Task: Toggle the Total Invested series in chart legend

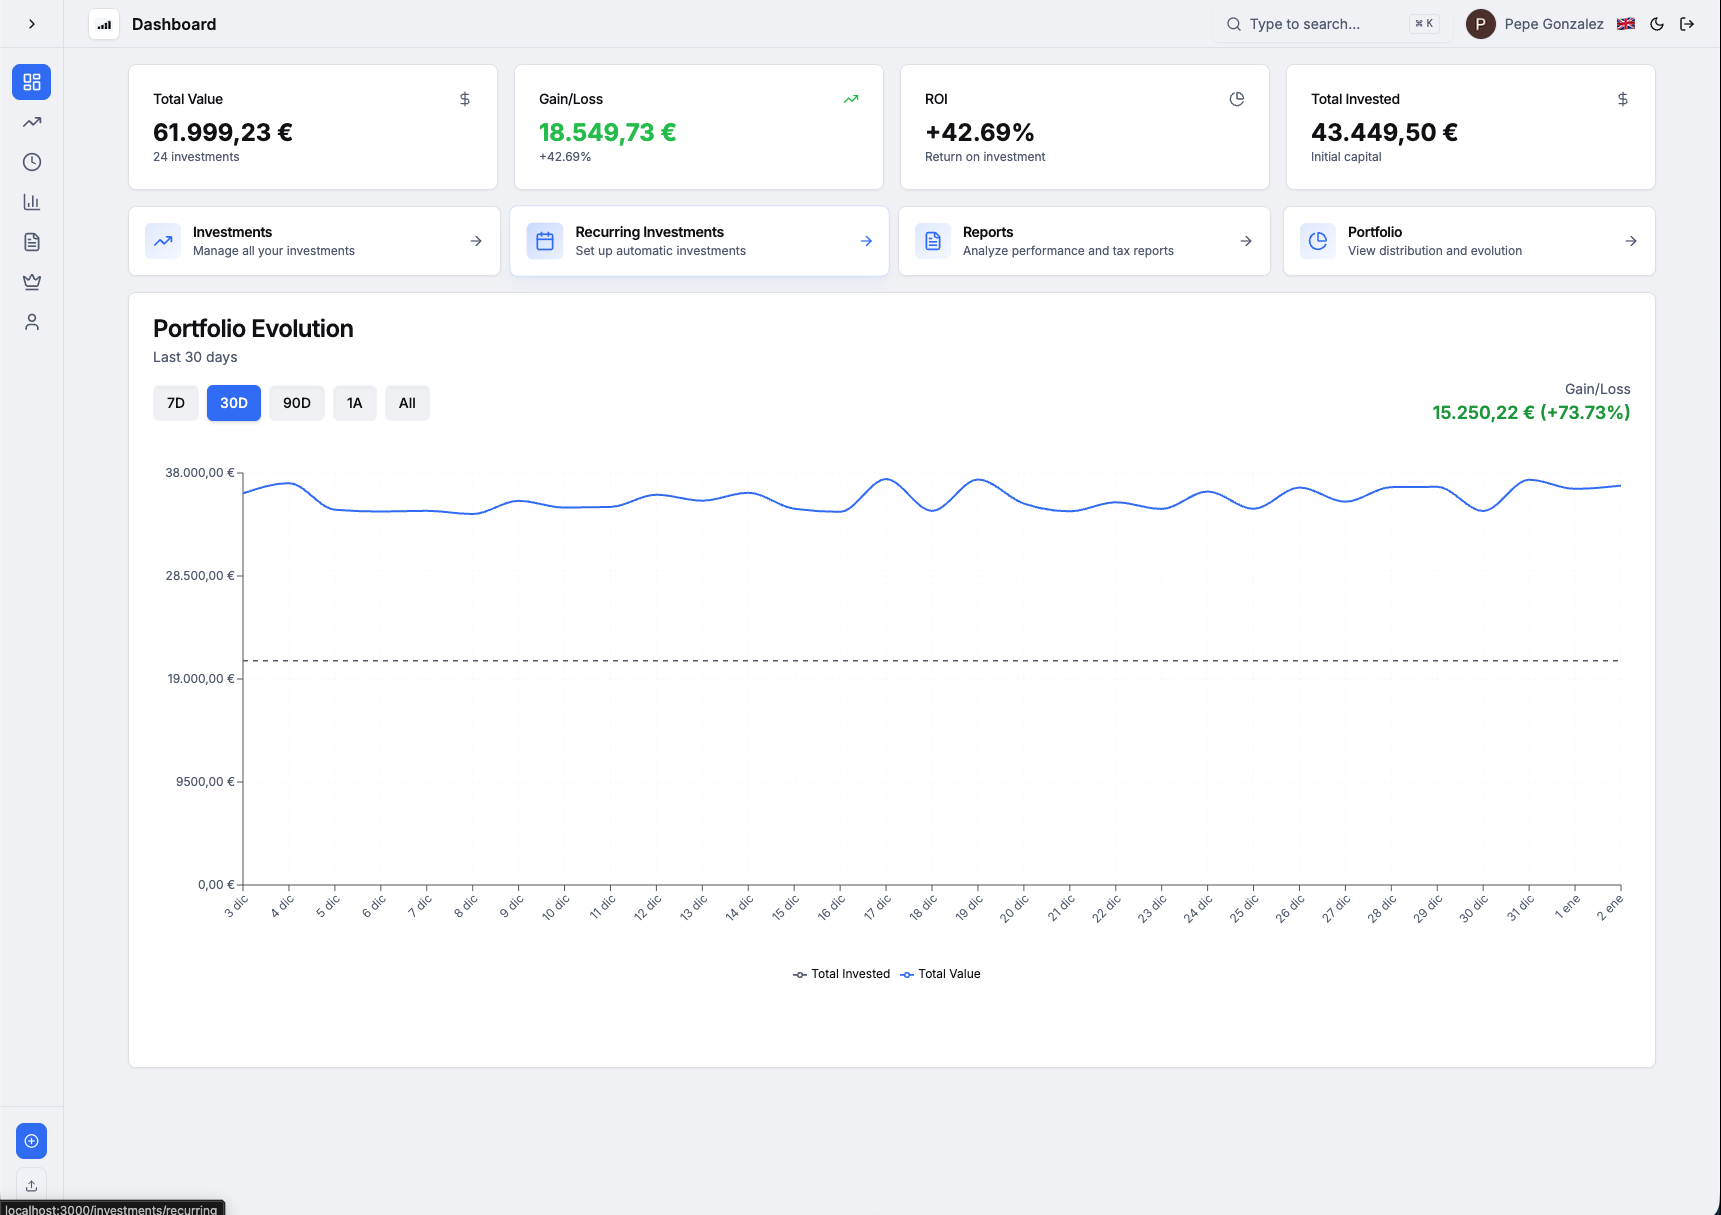Action: point(841,973)
